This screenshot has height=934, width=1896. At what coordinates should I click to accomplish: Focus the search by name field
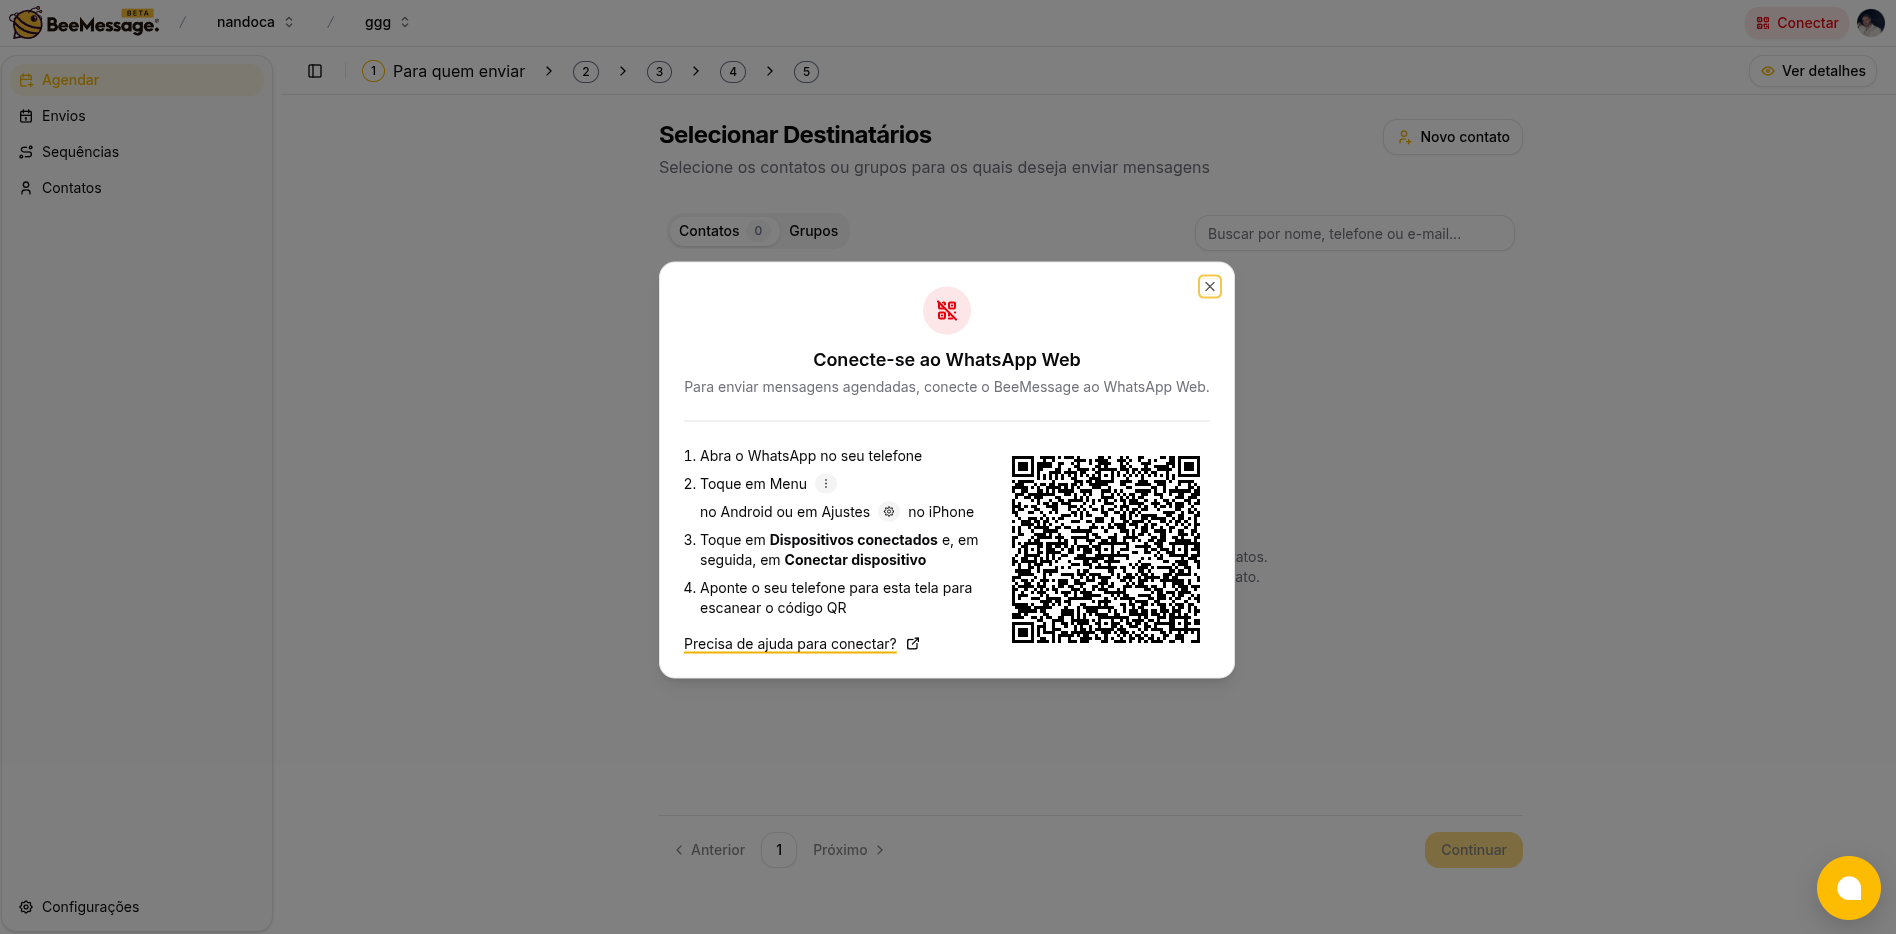click(x=1354, y=234)
